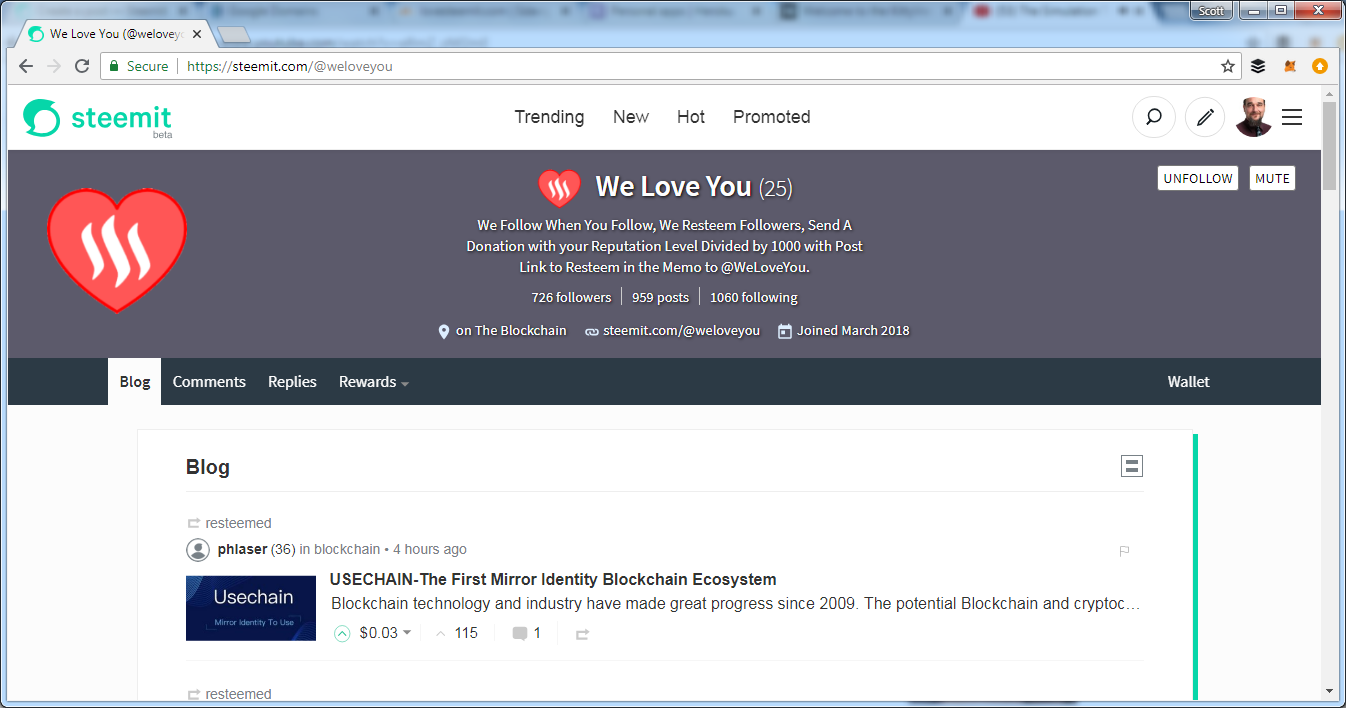The image size is (1346, 708).
Task: Click the pencil icon to write a post
Action: (x=1205, y=117)
